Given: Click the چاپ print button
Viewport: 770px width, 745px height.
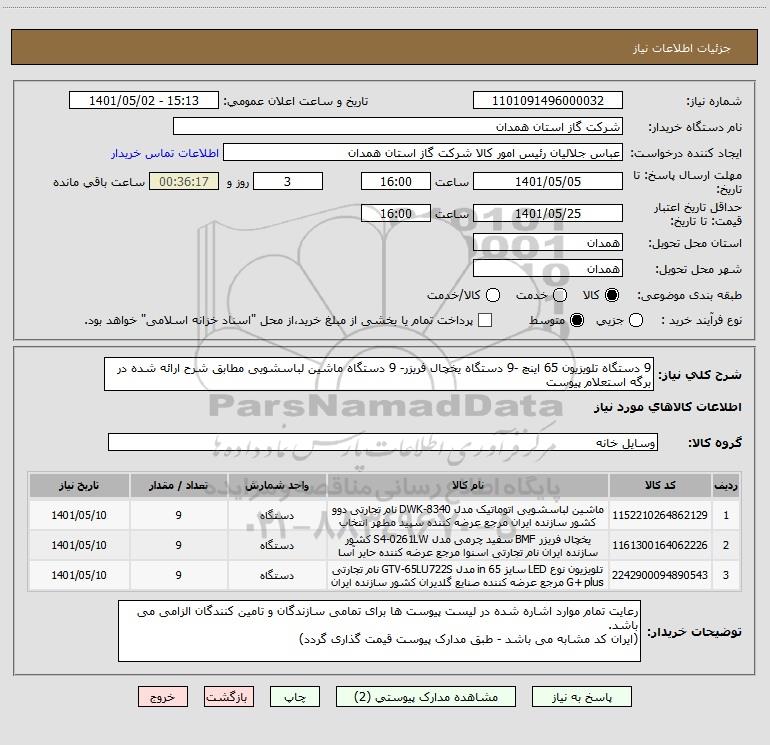Looking at the screenshot, I should [x=295, y=697].
